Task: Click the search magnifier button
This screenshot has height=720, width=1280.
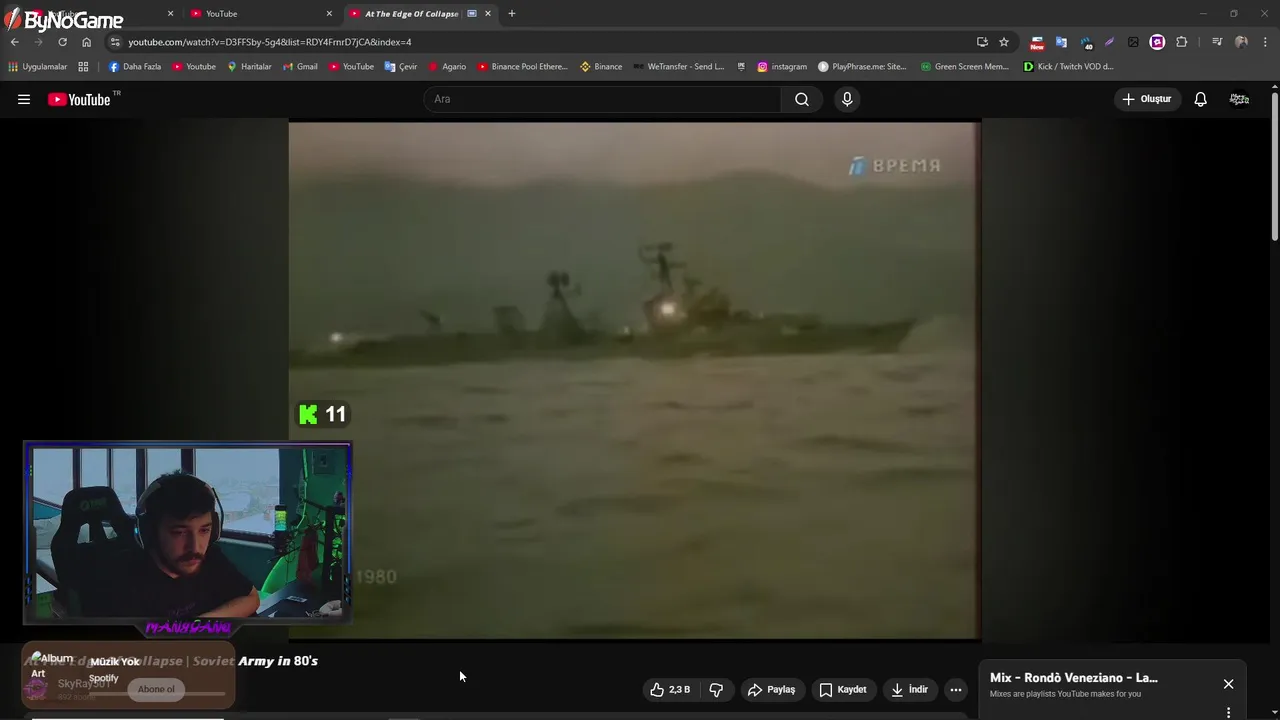Action: pos(802,99)
